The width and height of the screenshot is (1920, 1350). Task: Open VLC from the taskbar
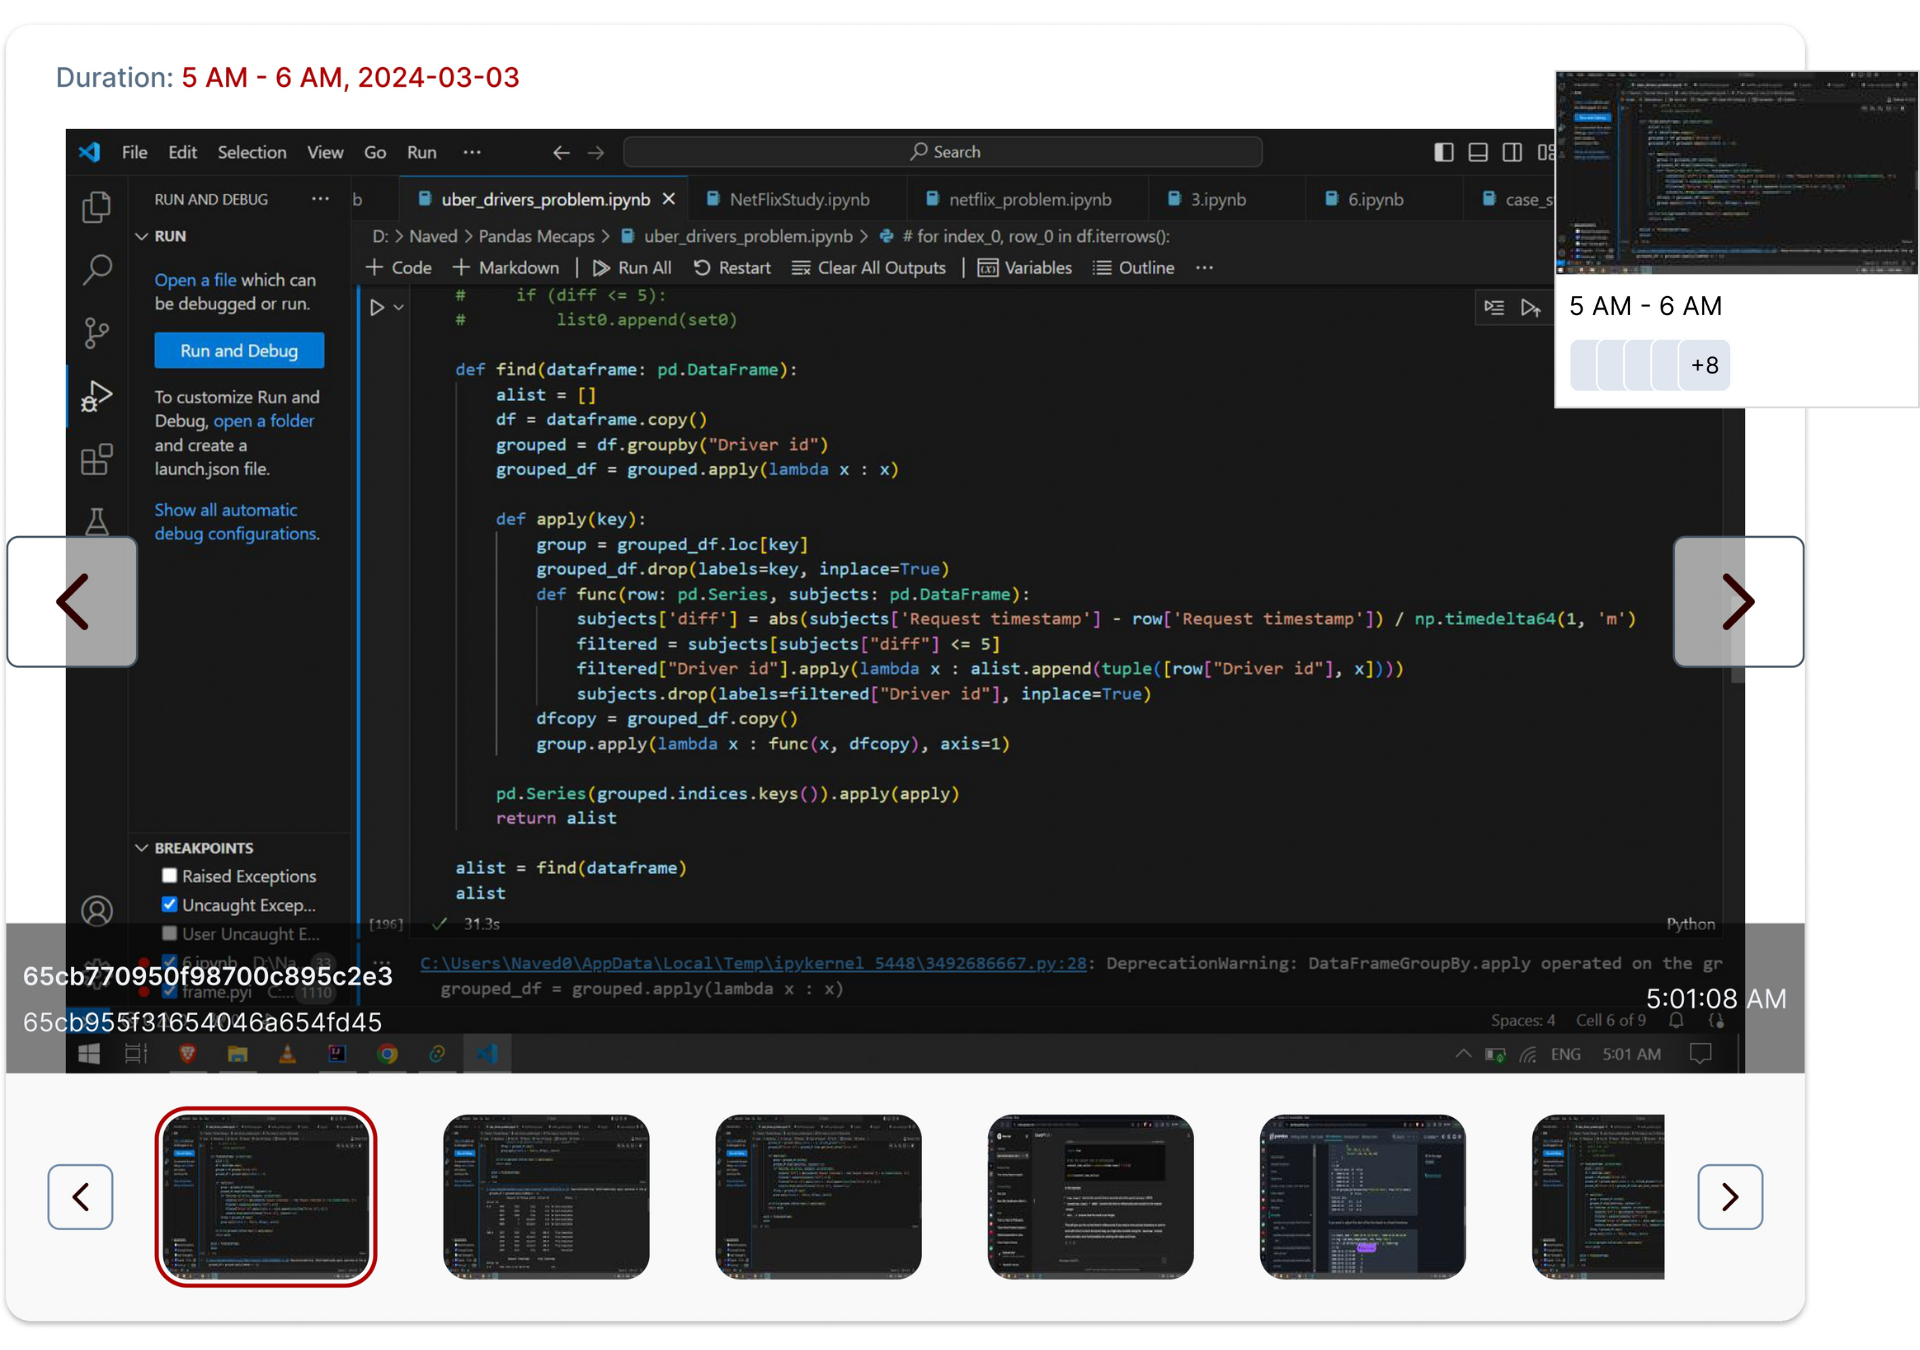[287, 1054]
